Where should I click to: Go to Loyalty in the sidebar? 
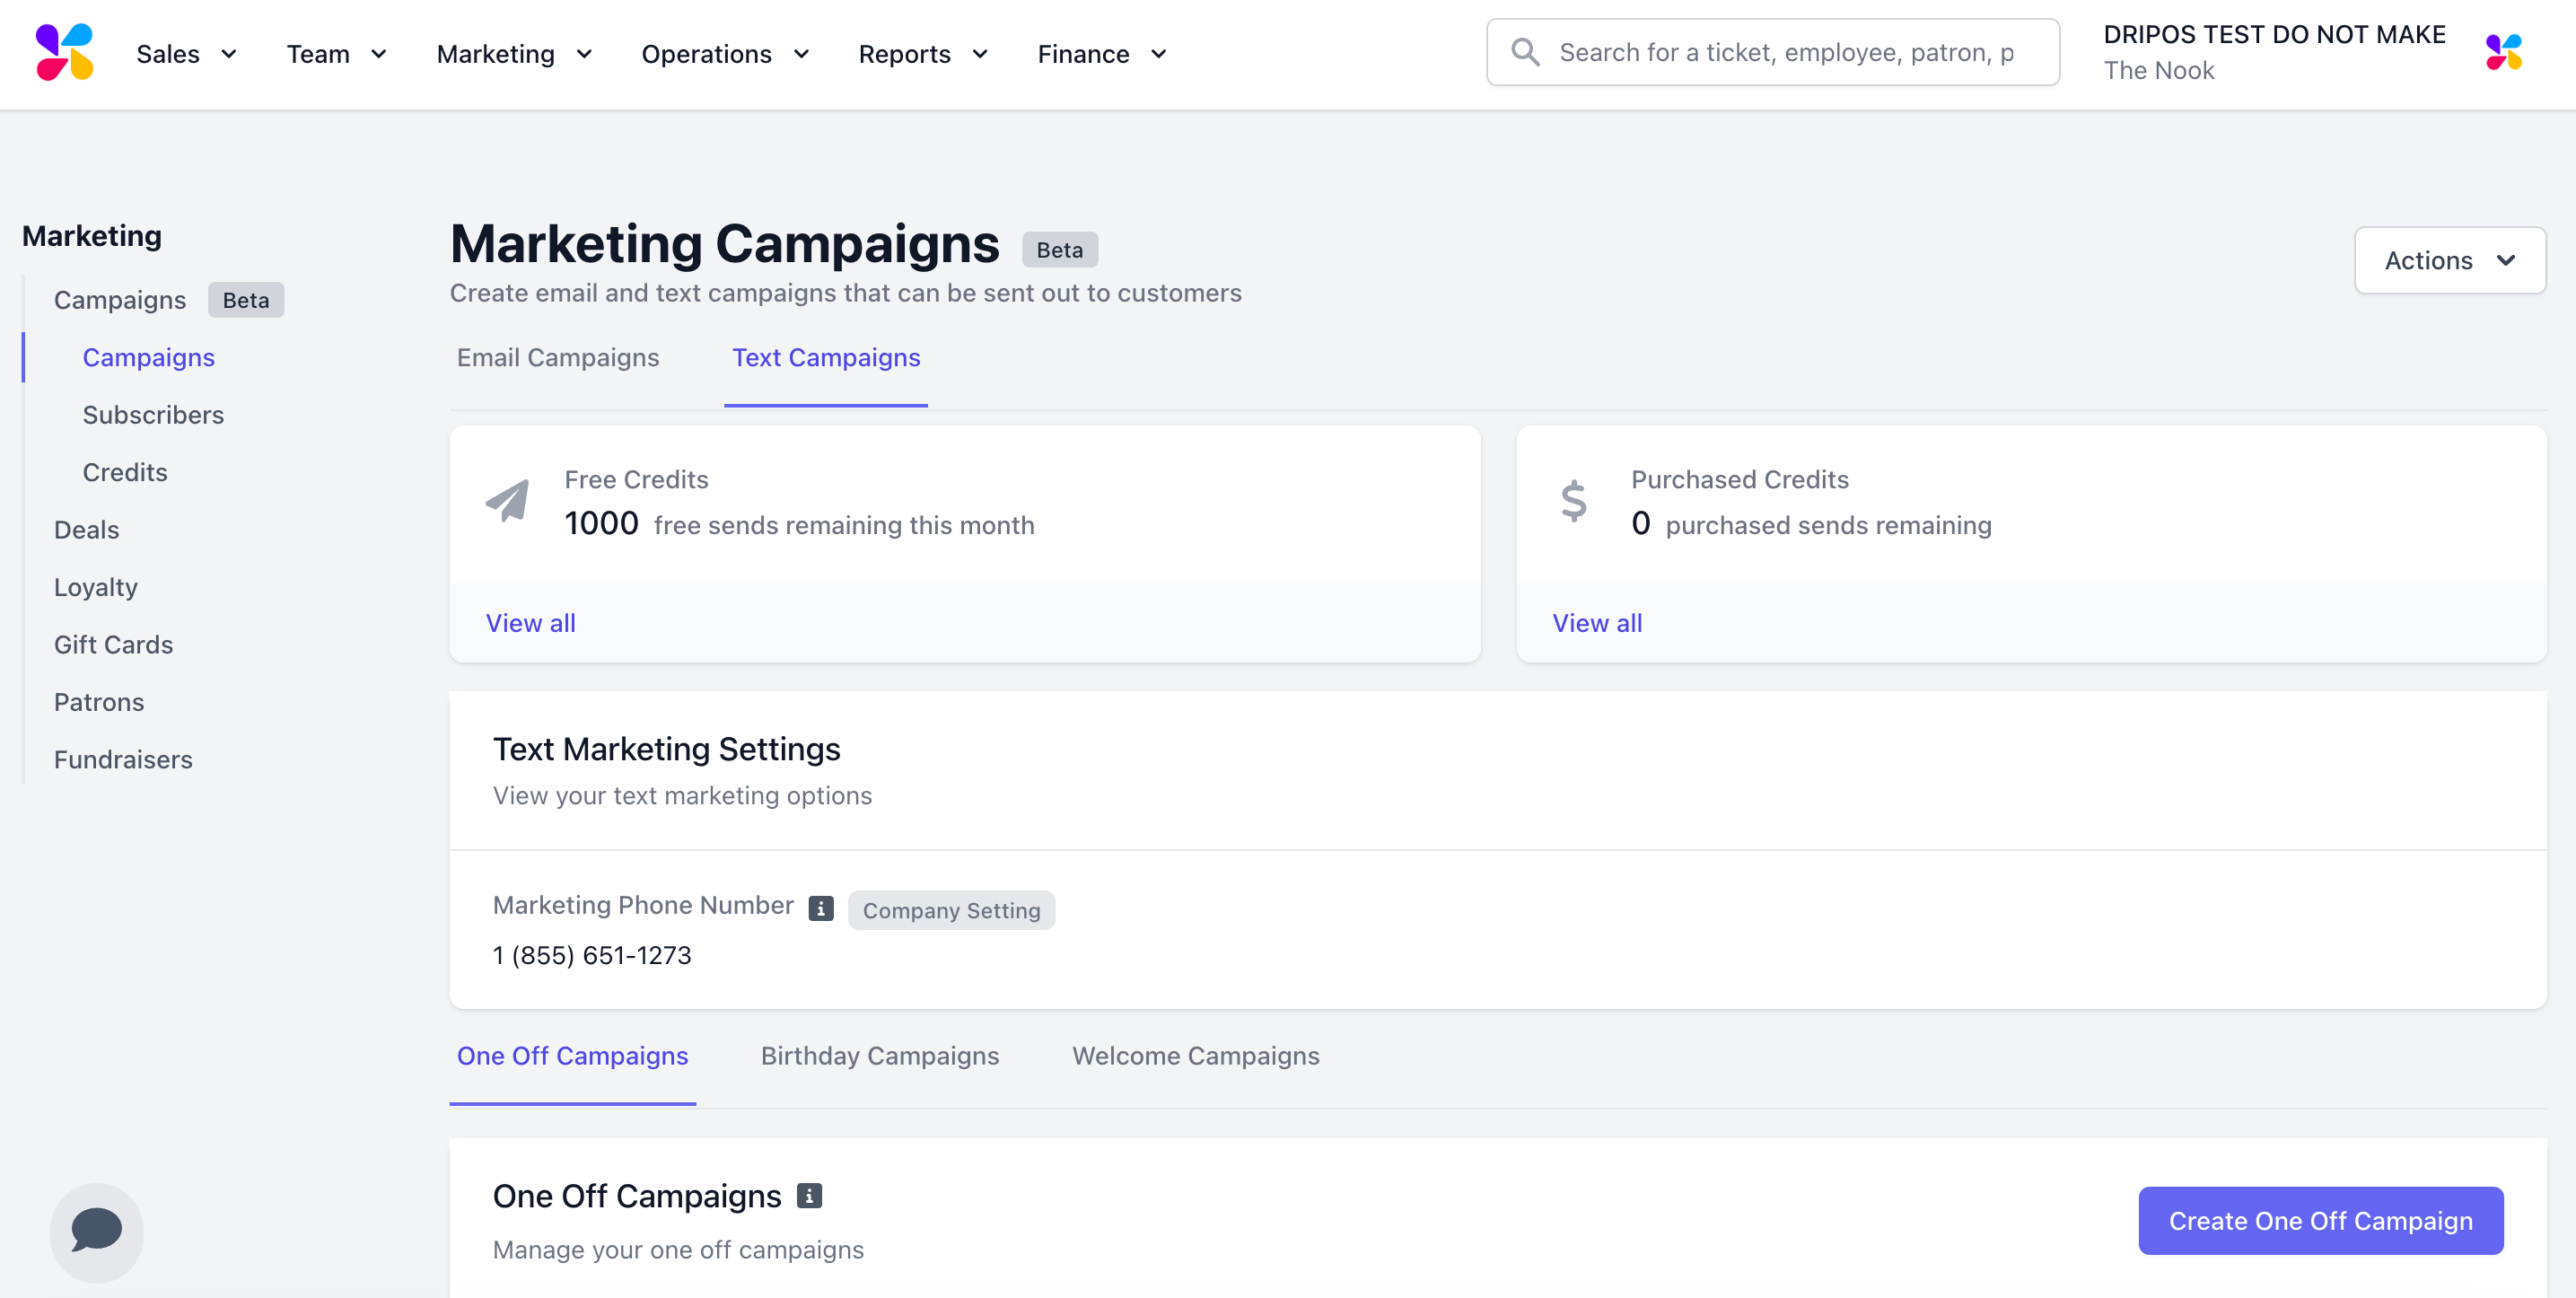point(96,587)
